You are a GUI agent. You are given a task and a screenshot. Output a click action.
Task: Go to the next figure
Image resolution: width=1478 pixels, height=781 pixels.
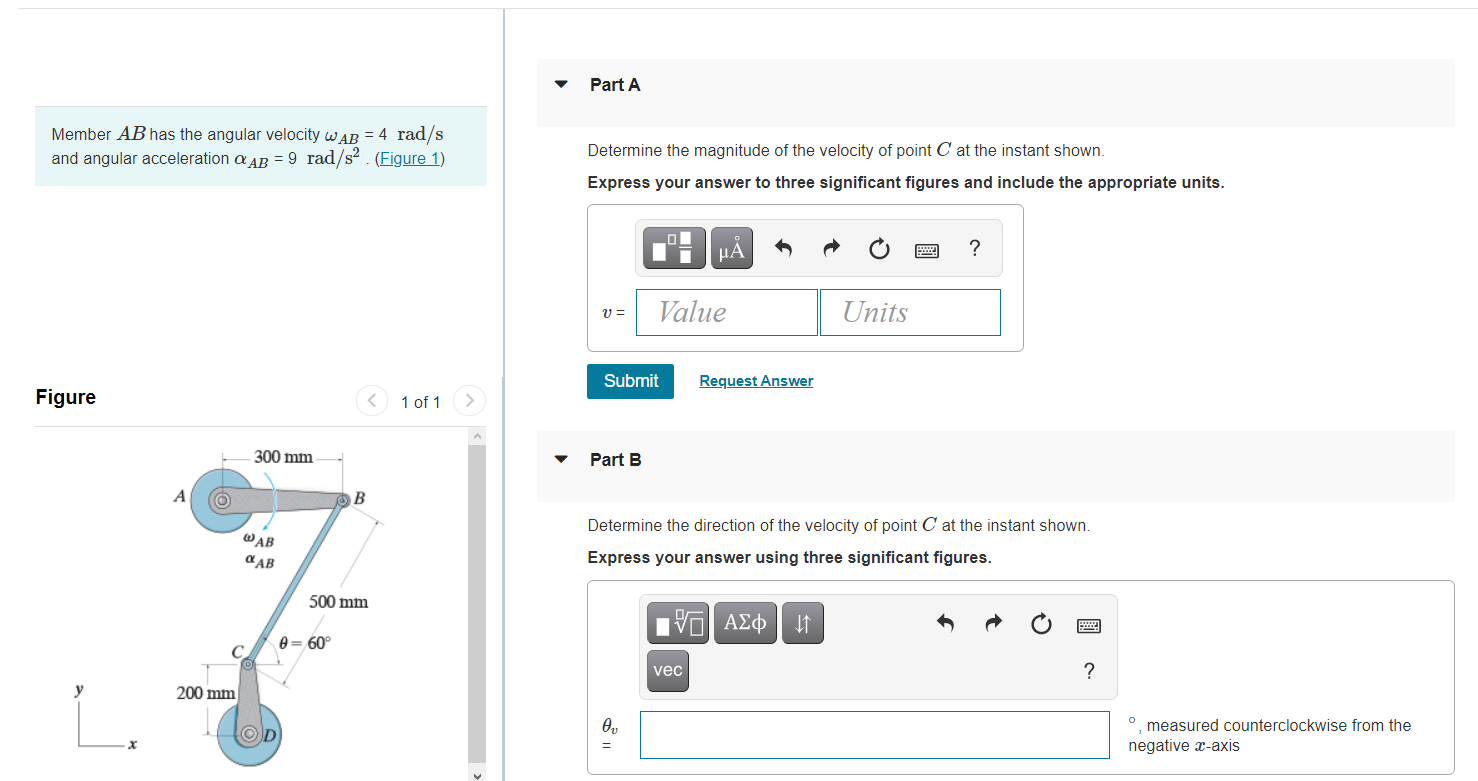click(x=470, y=401)
